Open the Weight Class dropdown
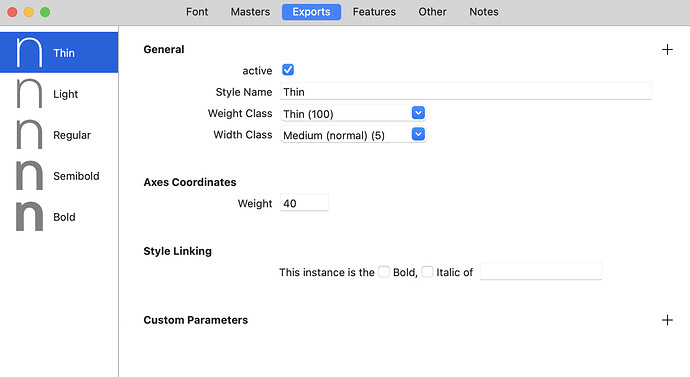Screen dimensions: 690x377 point(353,113)
